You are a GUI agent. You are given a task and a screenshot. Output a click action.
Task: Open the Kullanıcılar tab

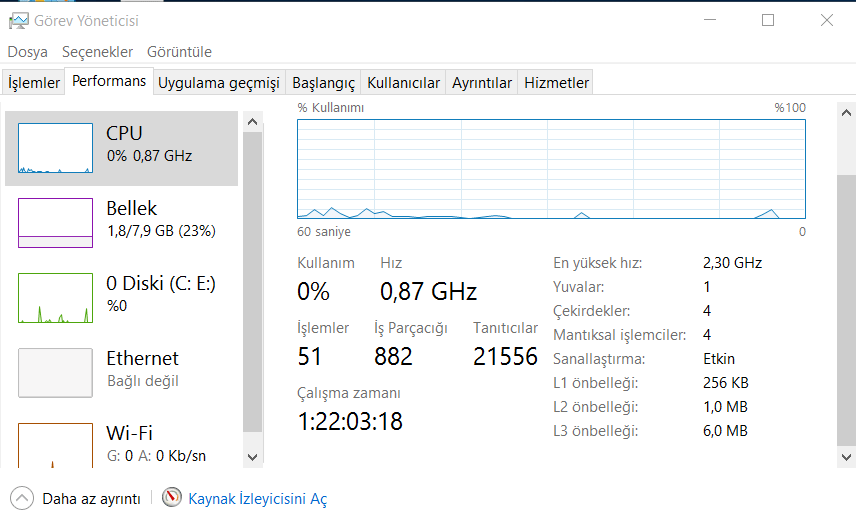pos(403,83)
